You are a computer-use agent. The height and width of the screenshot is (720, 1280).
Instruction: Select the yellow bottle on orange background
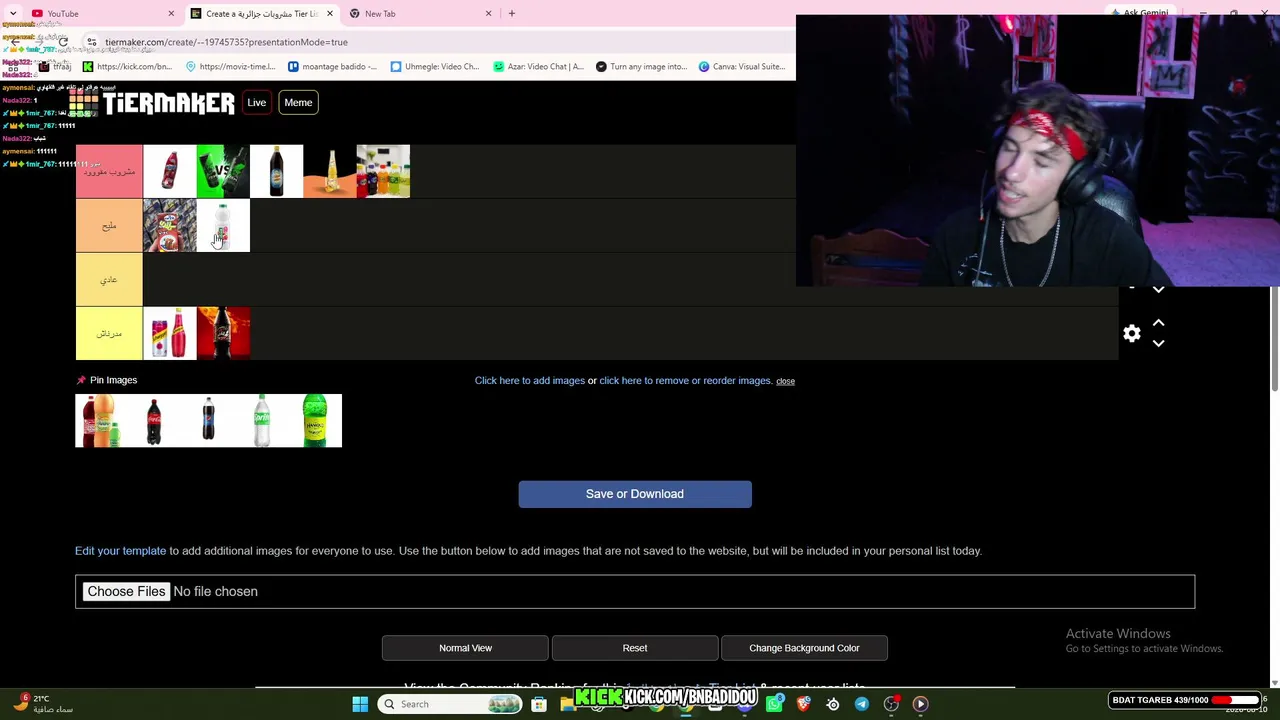pos(330,171)
